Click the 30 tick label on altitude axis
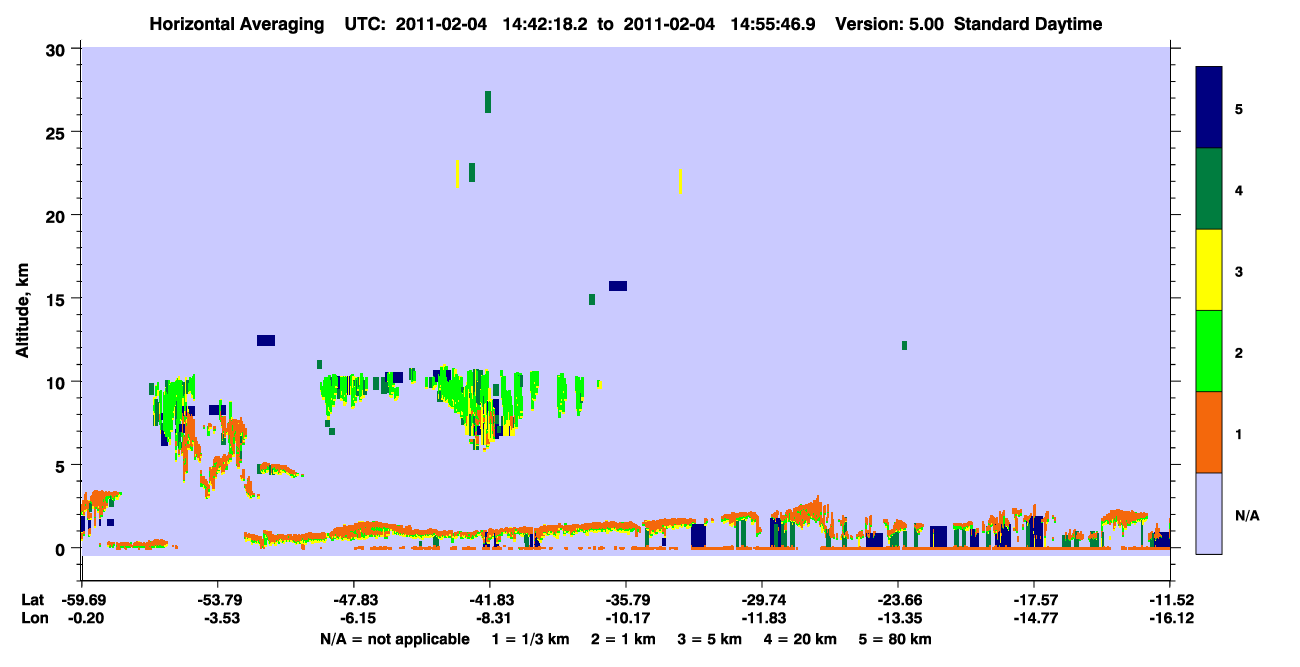The width and height of the screenshot is (1300, 667). coord(58,49)
